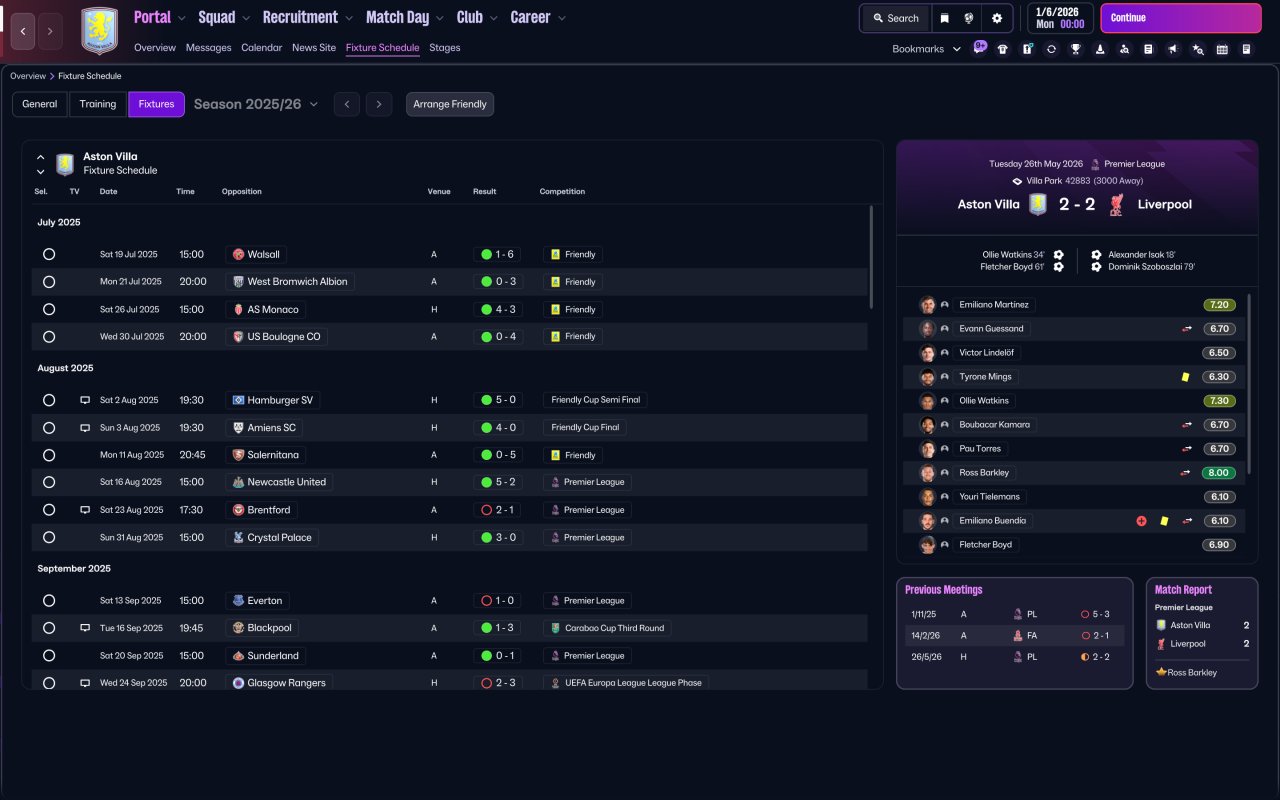Go back with the left arrow button
This screenshot has height=800, width=1280.
[x=23, y=31]
